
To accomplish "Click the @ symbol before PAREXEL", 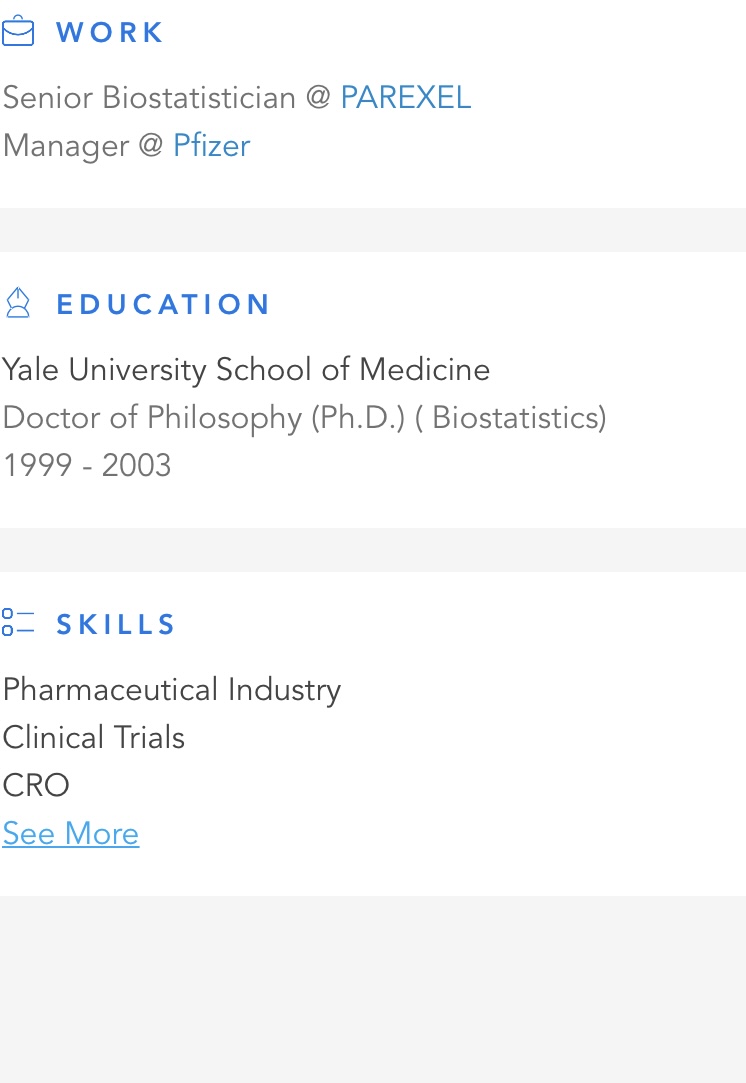I will 318,97.
